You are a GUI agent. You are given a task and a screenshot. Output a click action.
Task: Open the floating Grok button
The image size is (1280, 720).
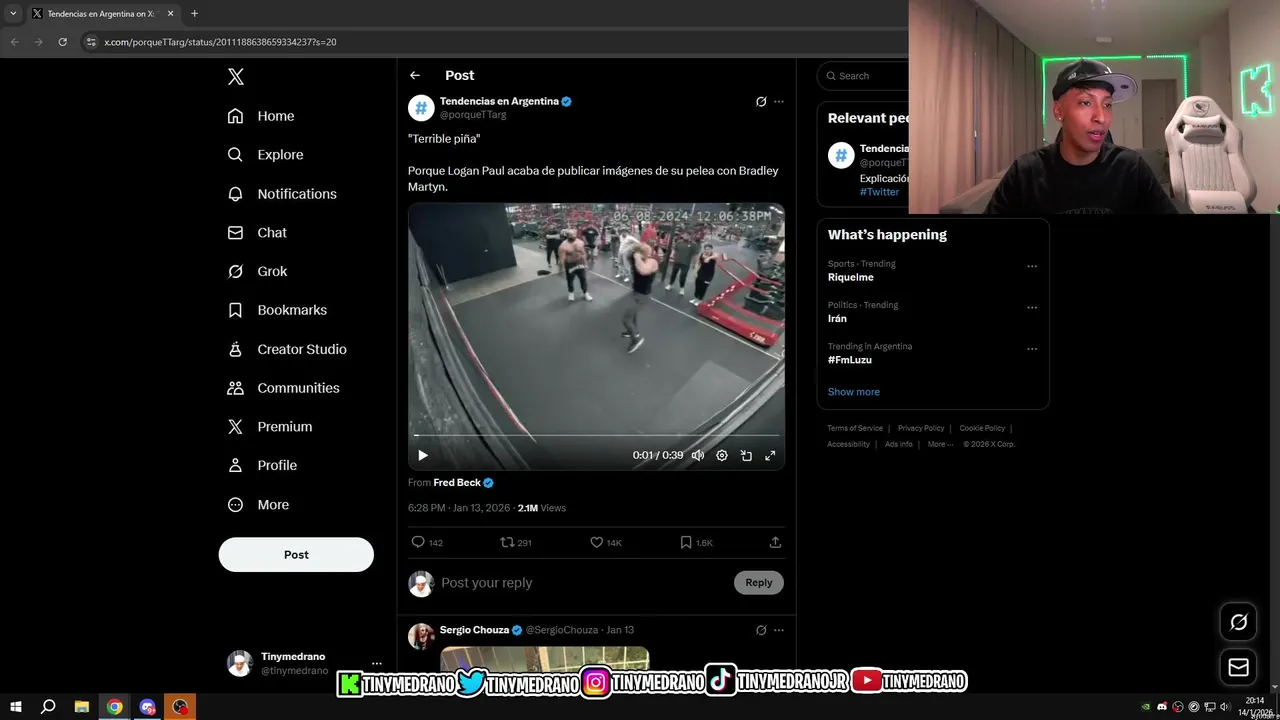[1238, 622]
